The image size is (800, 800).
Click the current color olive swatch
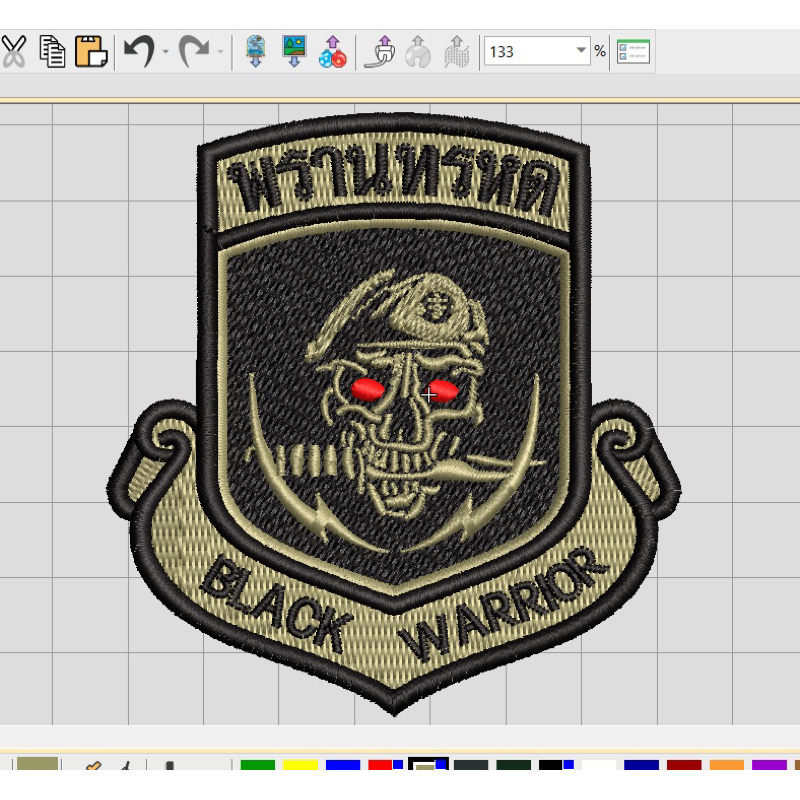click(x=37, y=763)
